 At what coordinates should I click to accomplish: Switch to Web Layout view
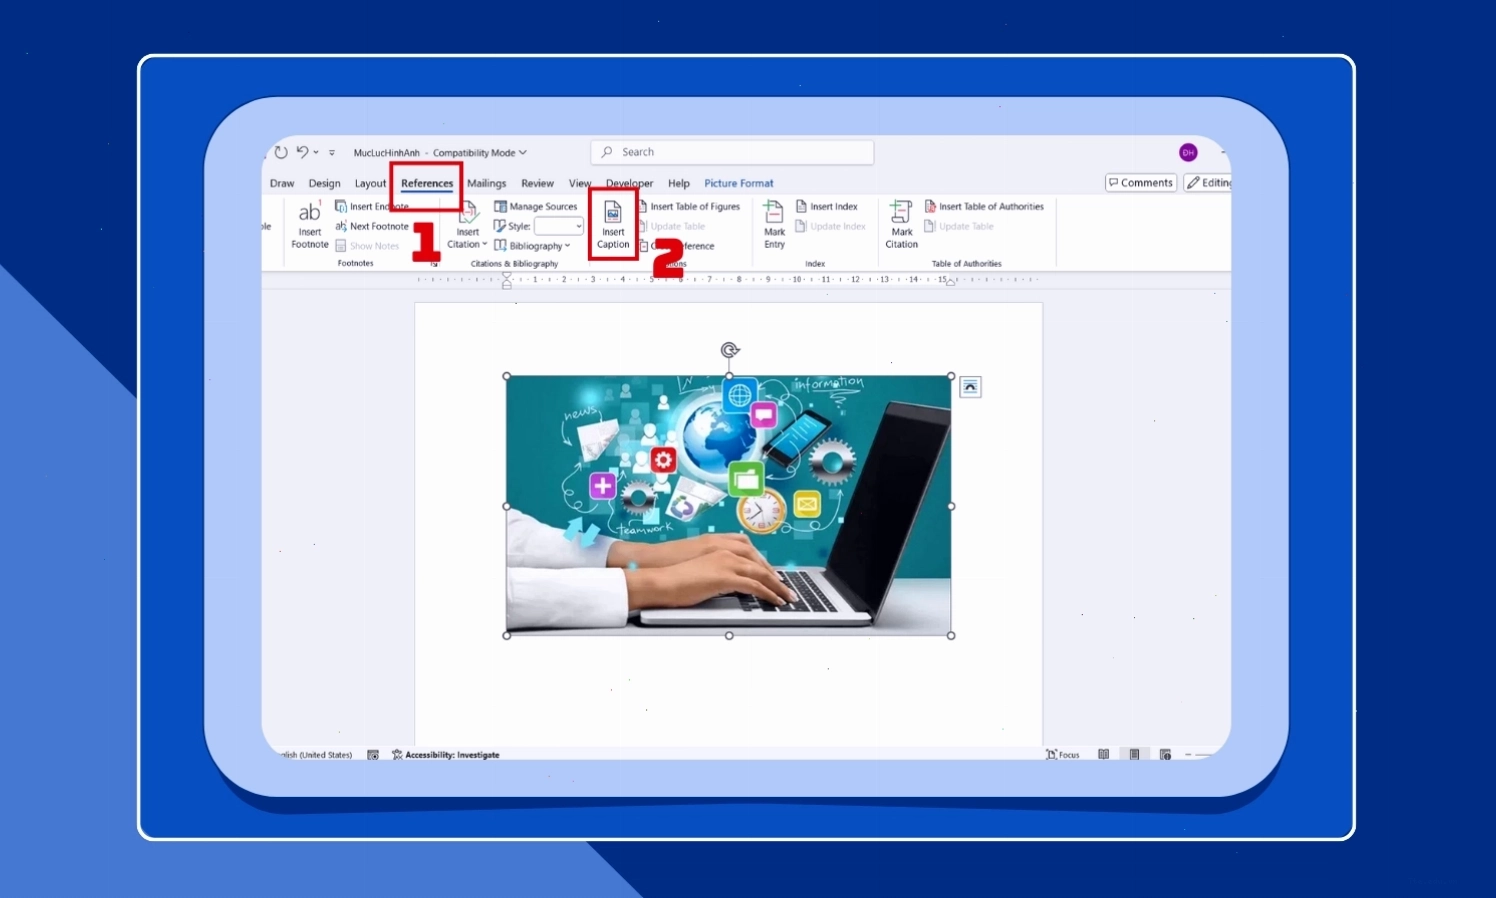point(1165,755)
